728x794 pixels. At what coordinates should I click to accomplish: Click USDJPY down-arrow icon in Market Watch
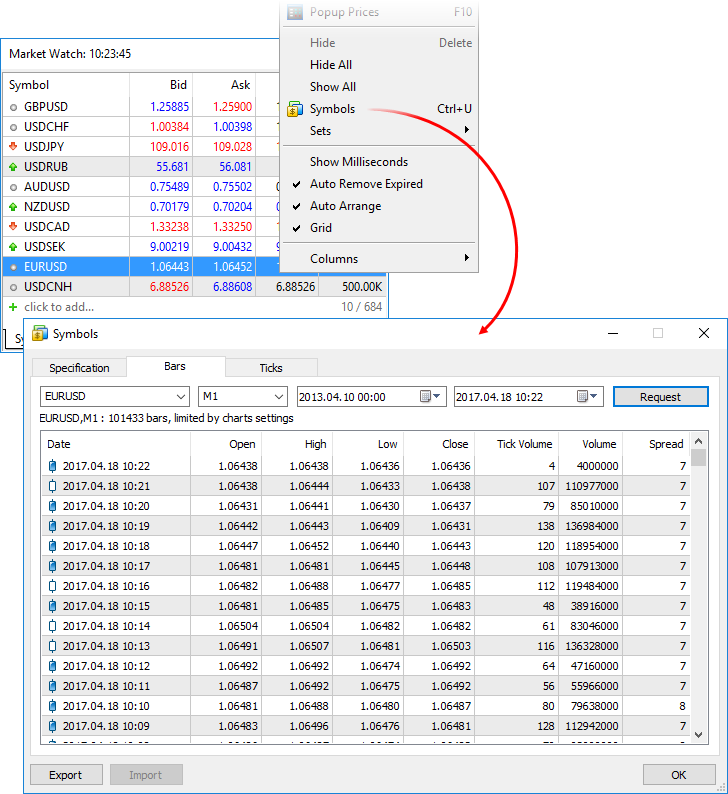tap(13, 146)
